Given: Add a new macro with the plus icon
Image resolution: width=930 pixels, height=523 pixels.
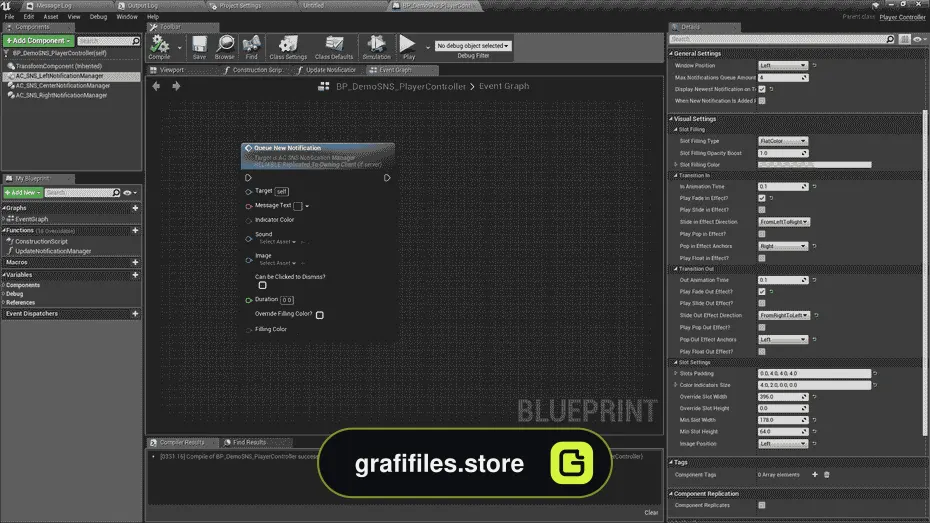Looking at the screenshot, I should (135, 262).
